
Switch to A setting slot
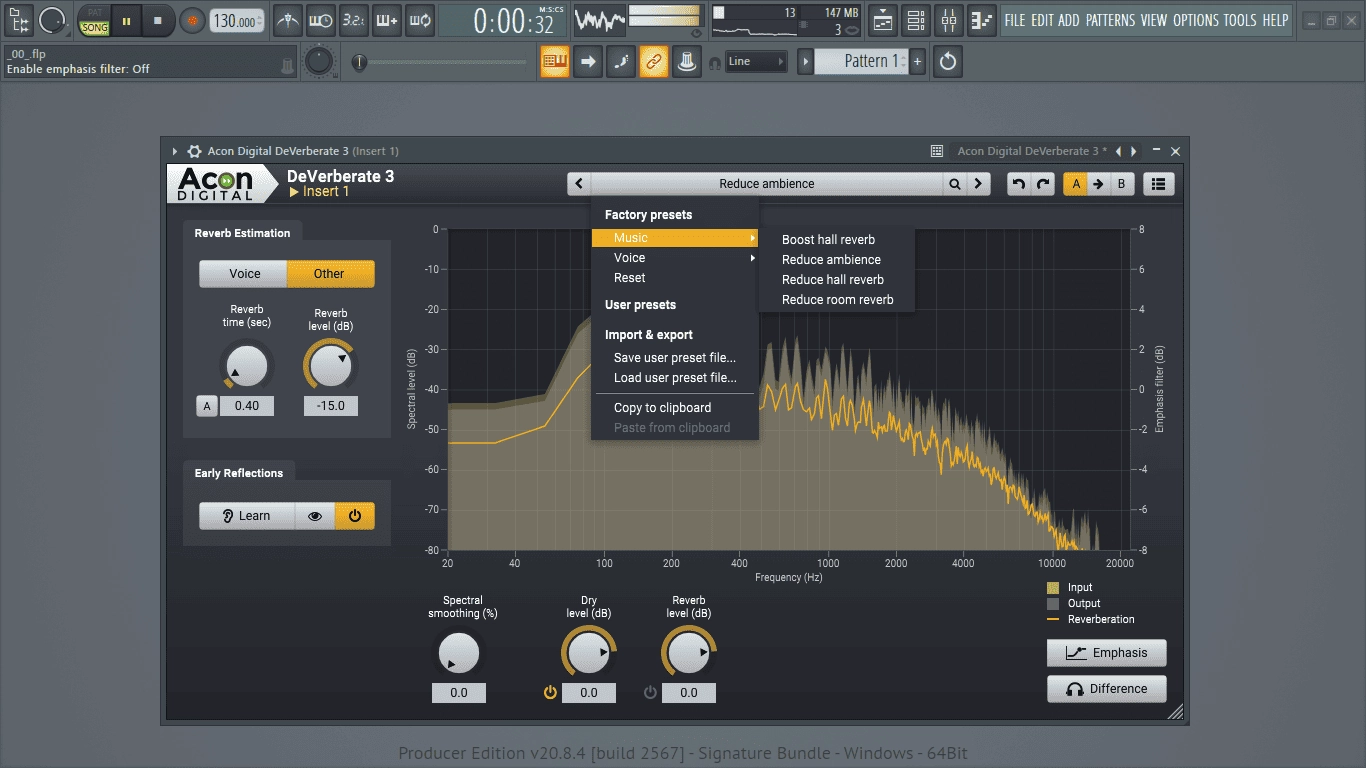(1075, 184)
